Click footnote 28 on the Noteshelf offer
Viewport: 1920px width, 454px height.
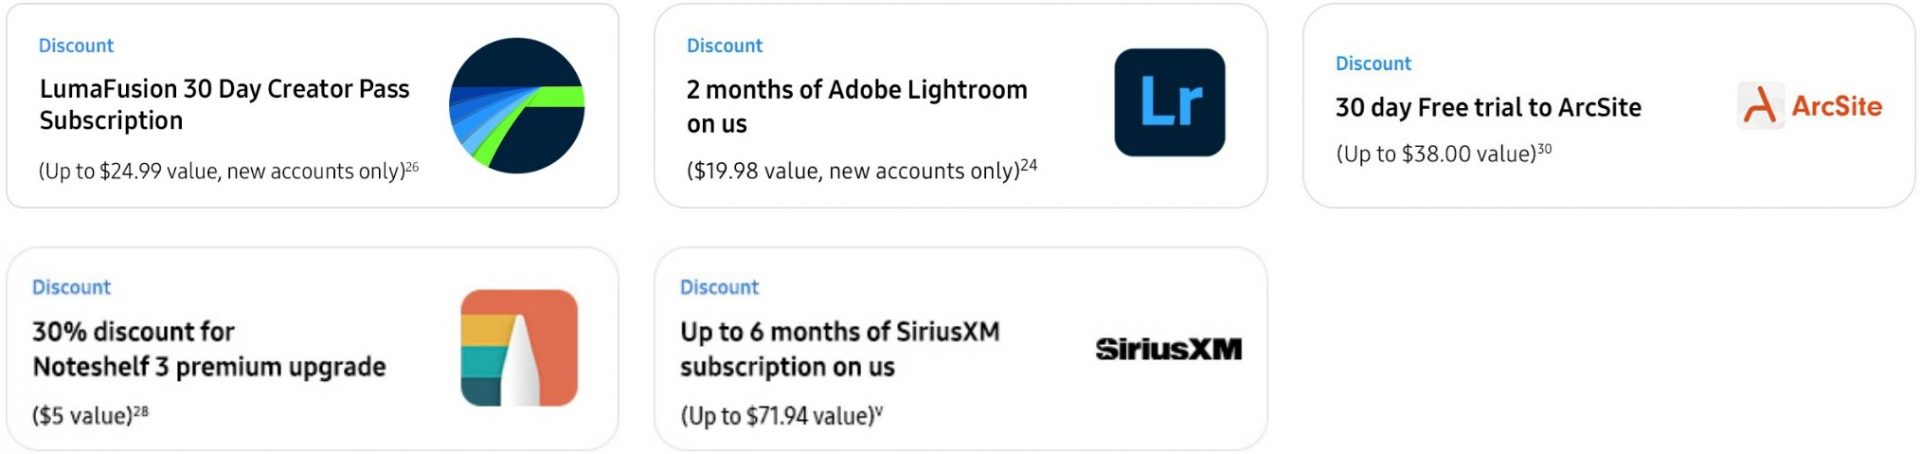tap(141, 411)
